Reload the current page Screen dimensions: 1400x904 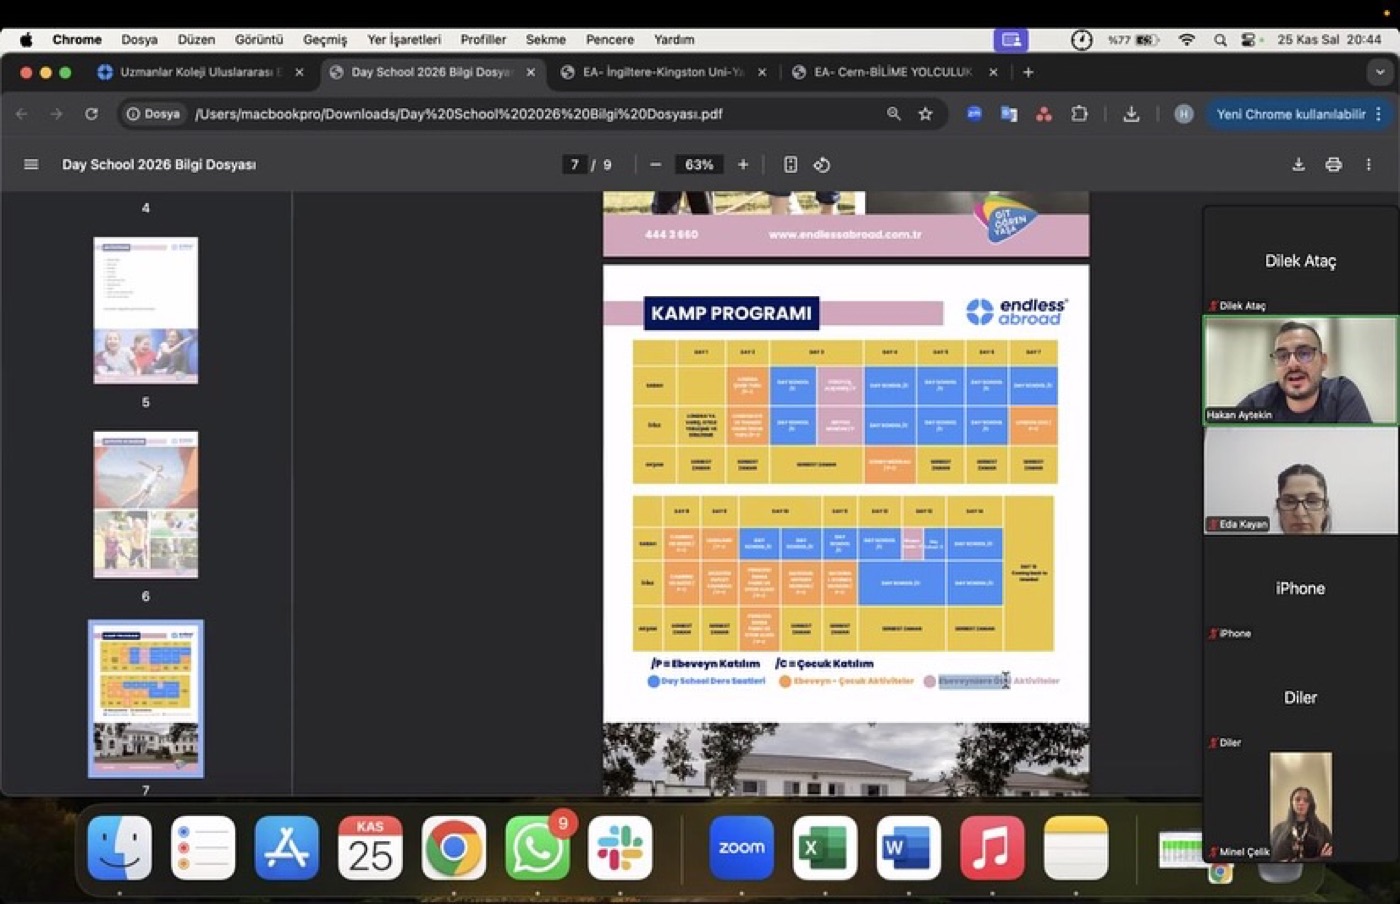[91, 114]
